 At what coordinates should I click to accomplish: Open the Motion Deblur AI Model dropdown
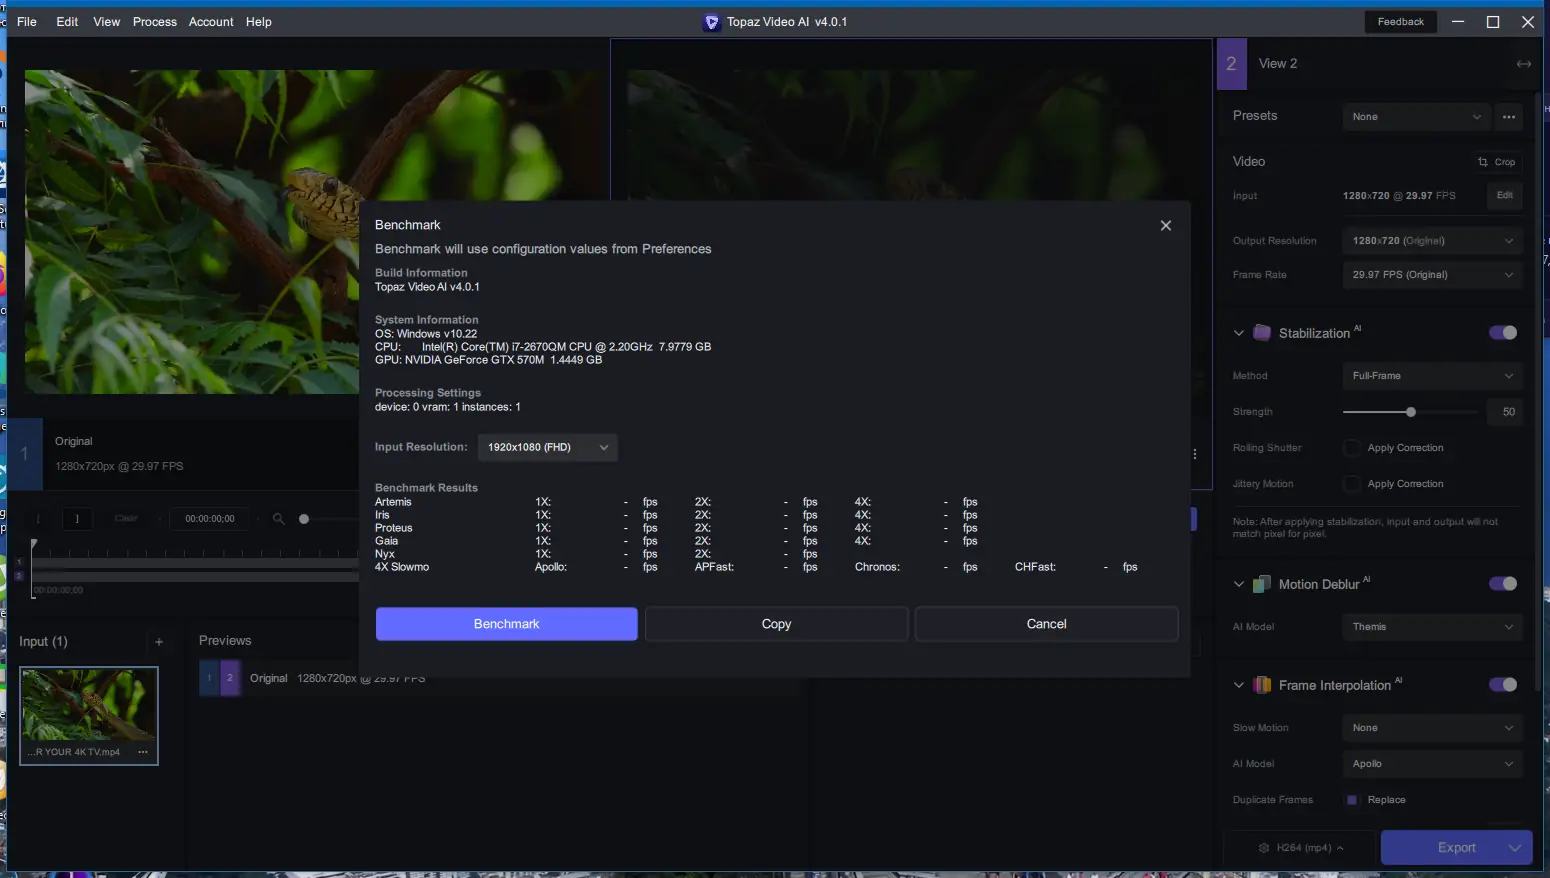click(1432, 627)
